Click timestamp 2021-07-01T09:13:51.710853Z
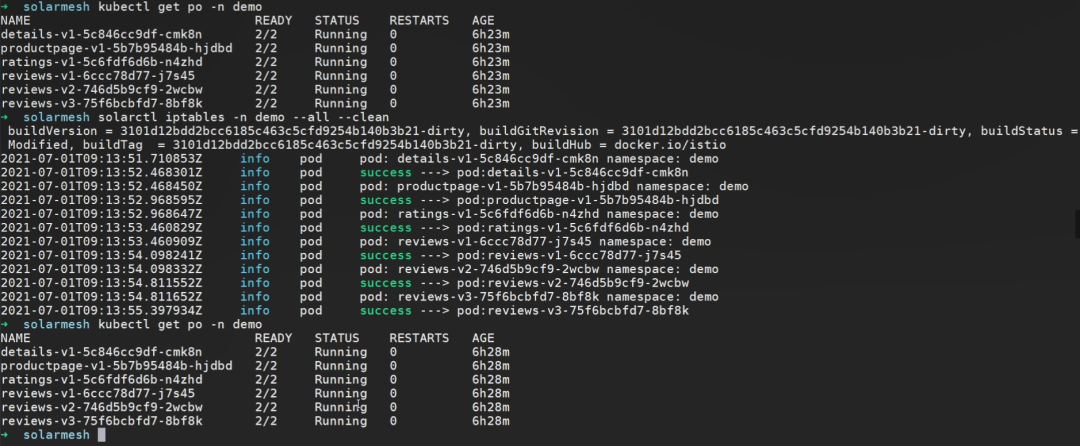The image size is (1080, 446). [x=101, y=159]
